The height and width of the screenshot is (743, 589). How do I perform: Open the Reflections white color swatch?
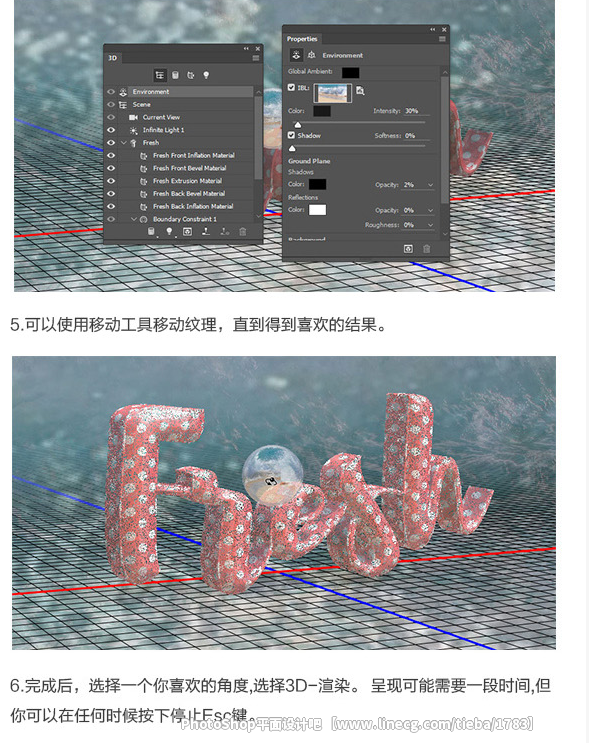[x=317, y=210]
